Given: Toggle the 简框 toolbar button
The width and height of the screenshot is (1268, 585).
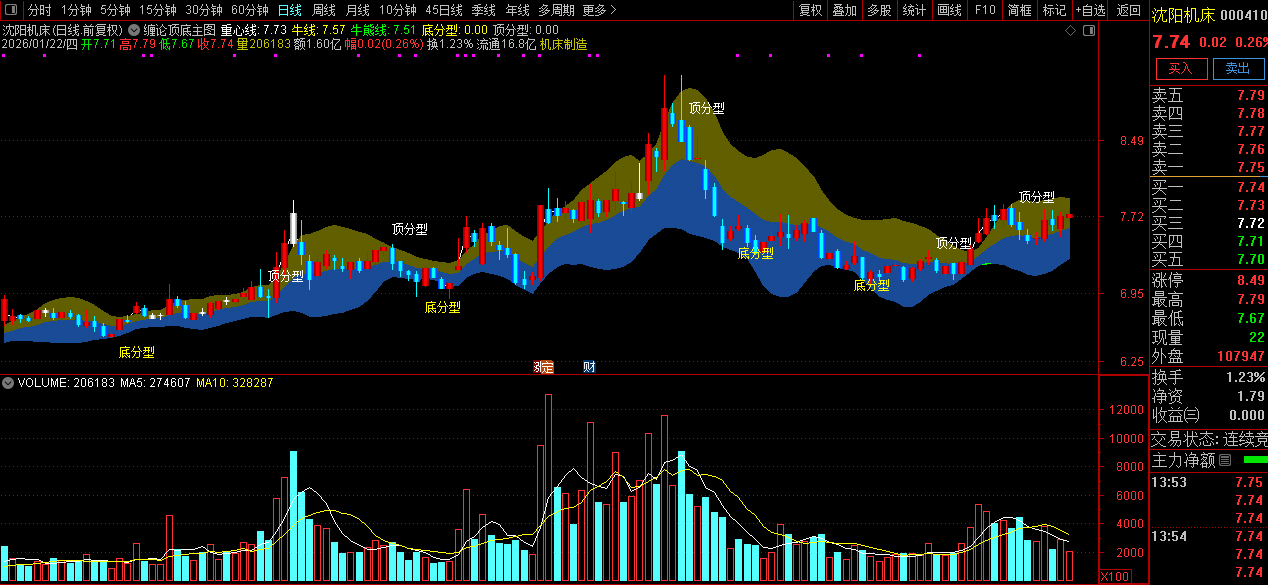Looking at the screenshot, I should click(x=1020, y=10).
